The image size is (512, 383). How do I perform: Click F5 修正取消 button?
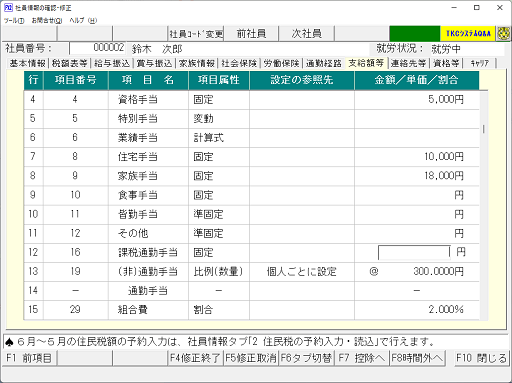[251, 358]
